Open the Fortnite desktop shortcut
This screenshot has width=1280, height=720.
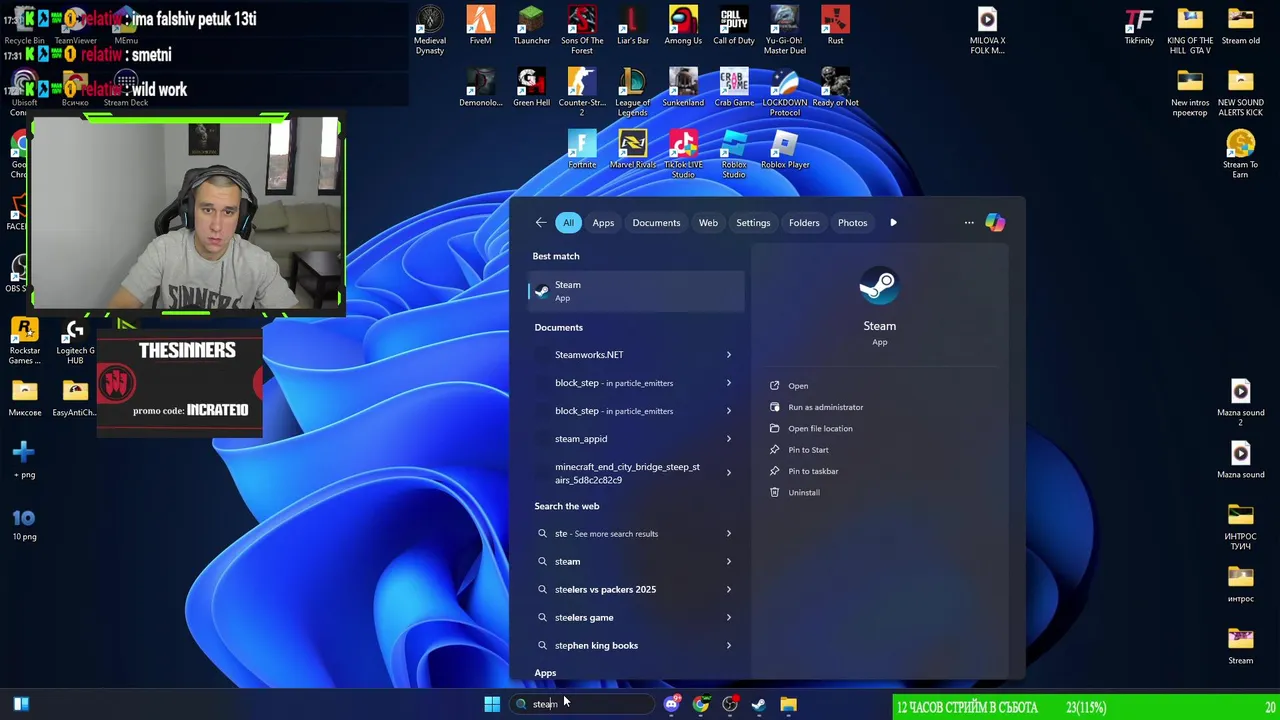pyautogui.click(x=582, y=150)
